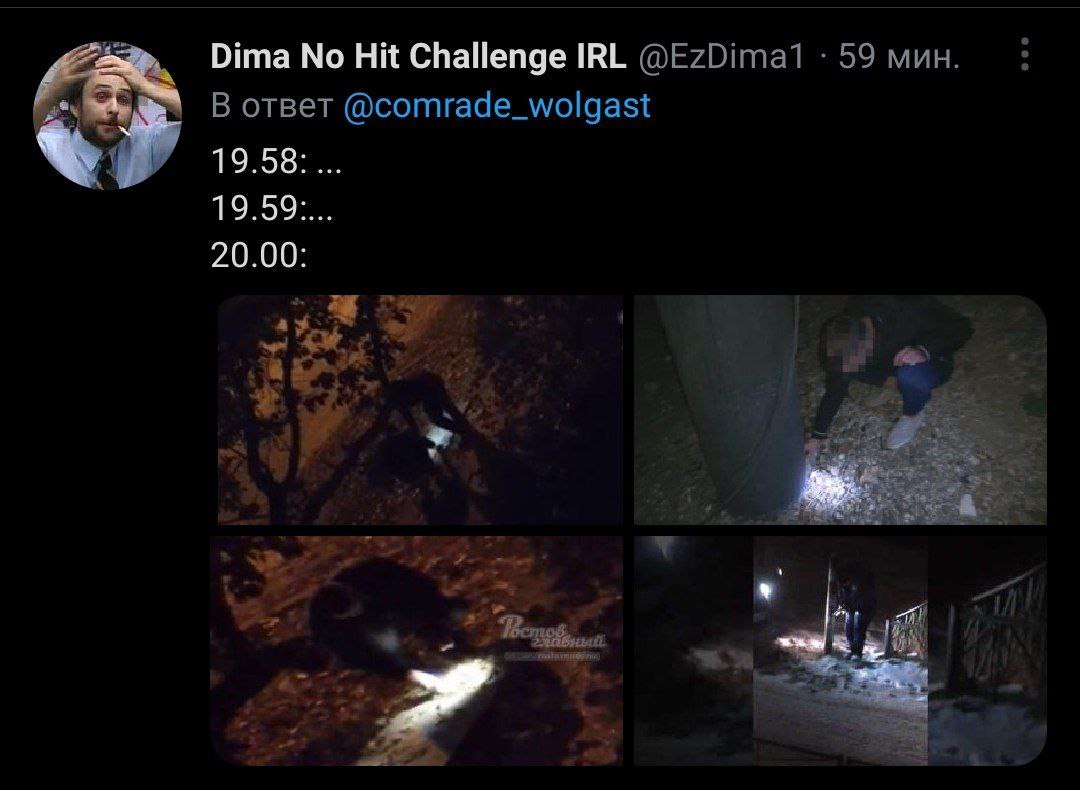Open the Dima No Hit Challenge IRL profile name
The height and width of the screenshot is (790, 1080).
(418, 56)
